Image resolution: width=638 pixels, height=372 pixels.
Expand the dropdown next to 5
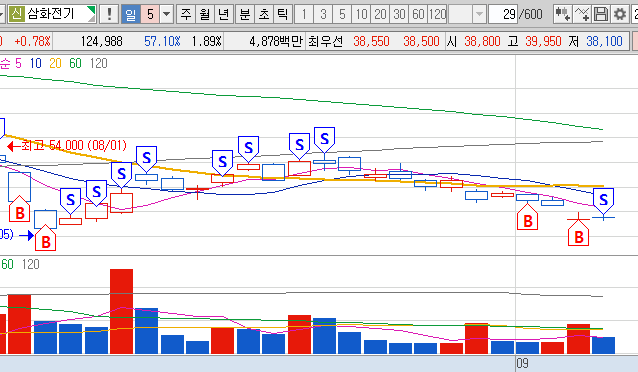pos(166,15)
